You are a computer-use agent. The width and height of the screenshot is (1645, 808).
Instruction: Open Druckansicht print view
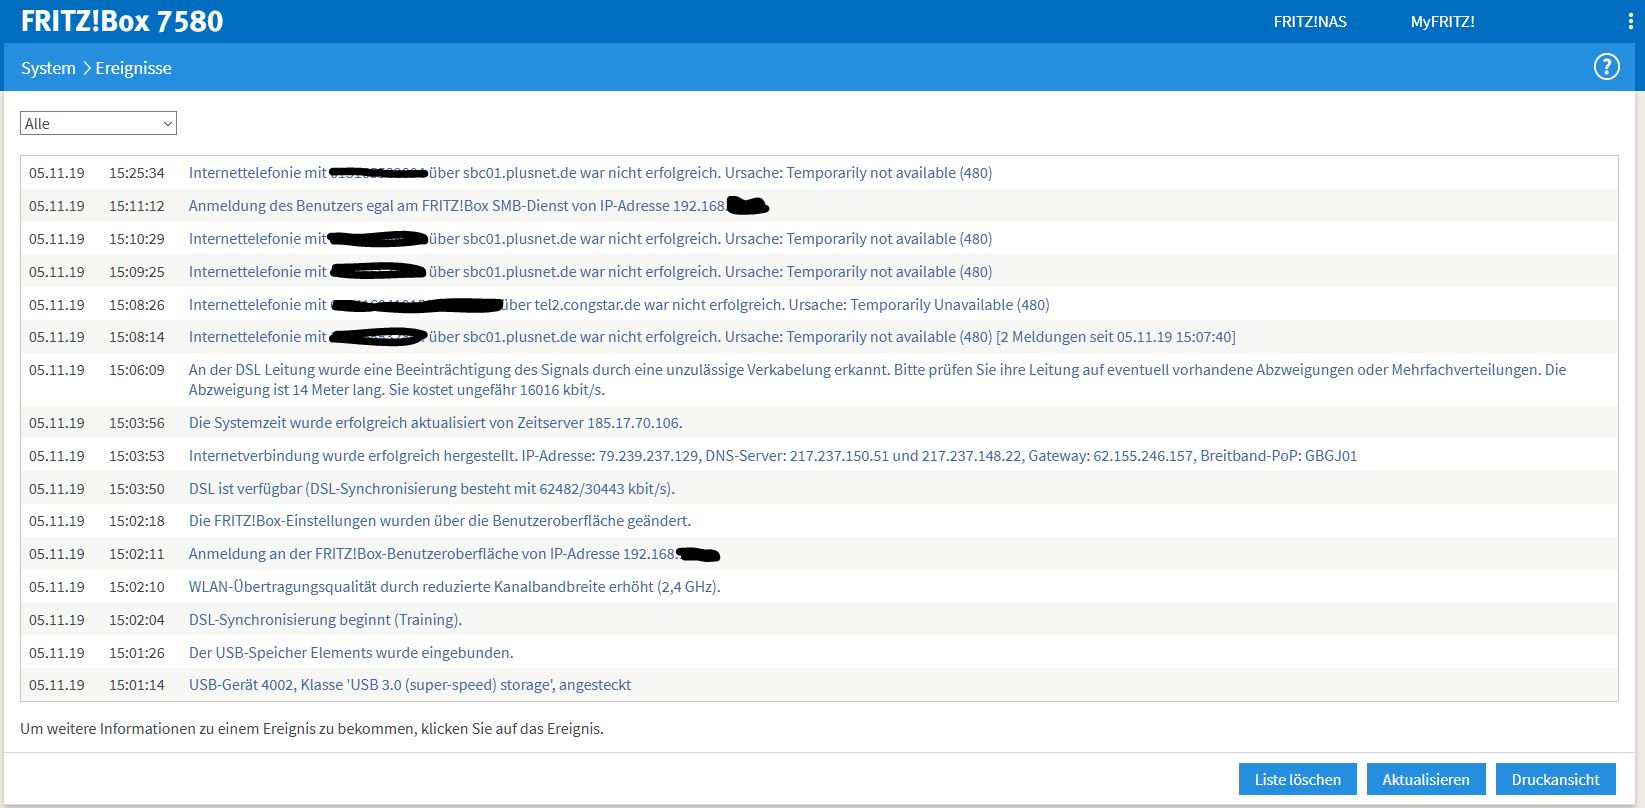(1555, 779)
